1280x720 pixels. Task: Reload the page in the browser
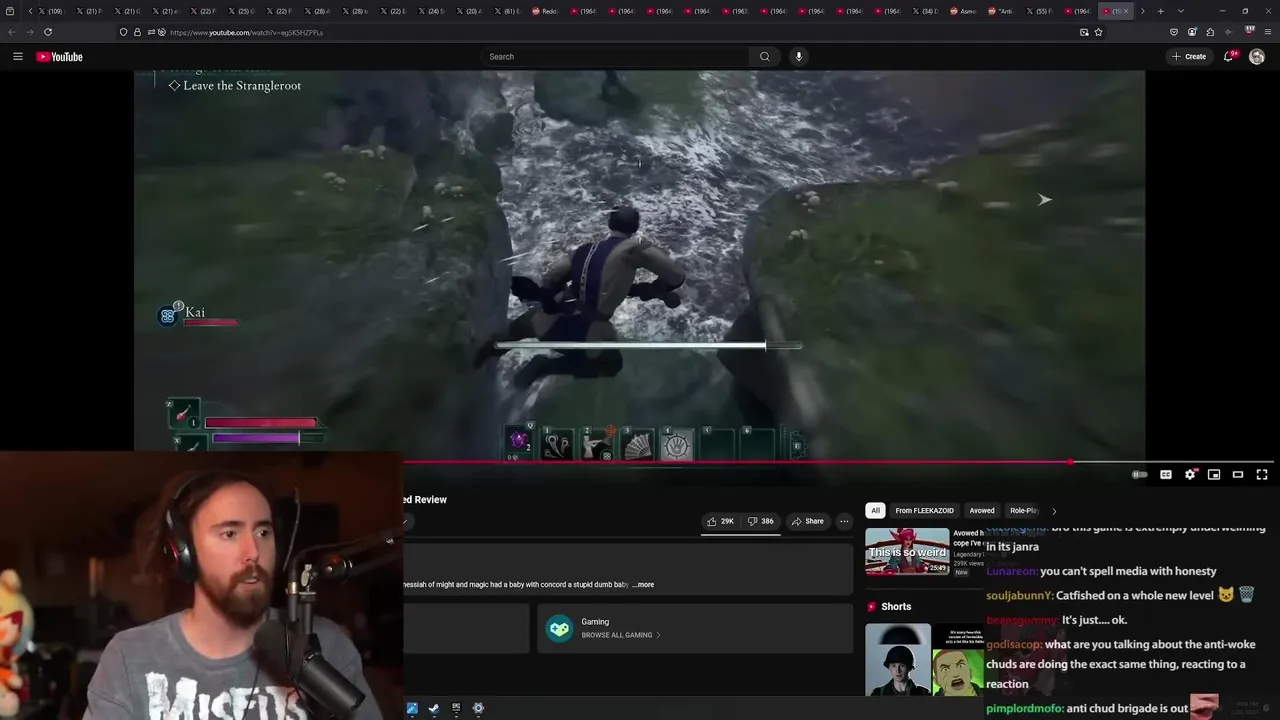(47, 32)
